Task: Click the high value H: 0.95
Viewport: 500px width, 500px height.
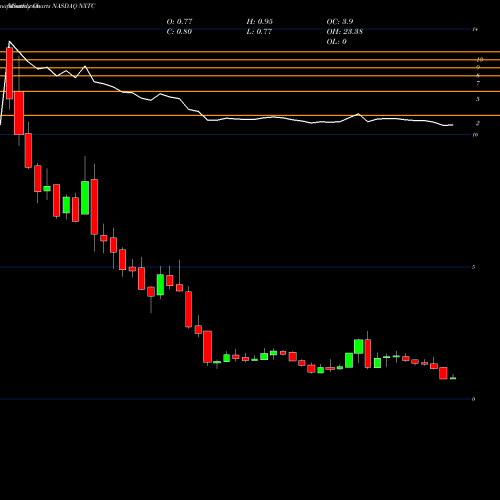Action: click(259, 21)
